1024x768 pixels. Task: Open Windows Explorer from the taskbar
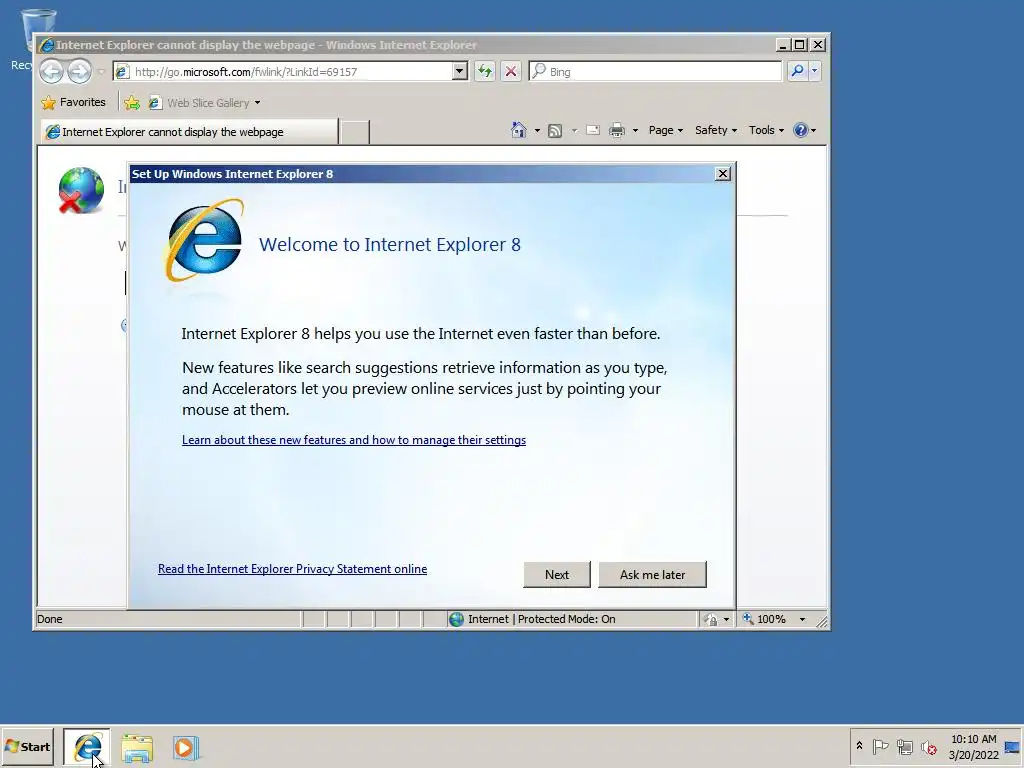pyautogui.click(x=137, y=748)
